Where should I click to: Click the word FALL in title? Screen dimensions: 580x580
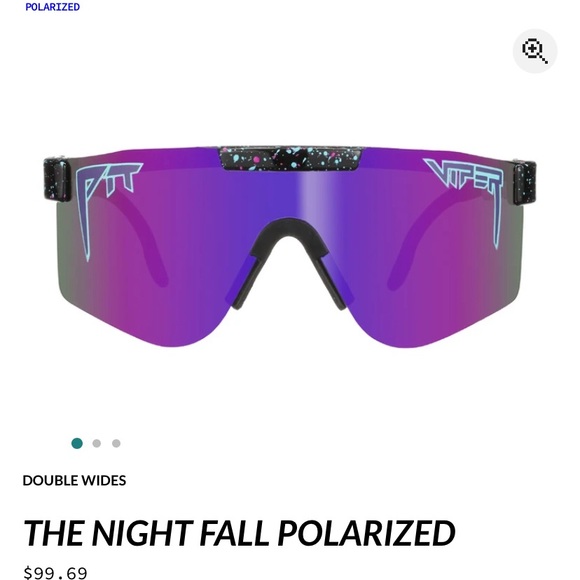tap(235, 533)
